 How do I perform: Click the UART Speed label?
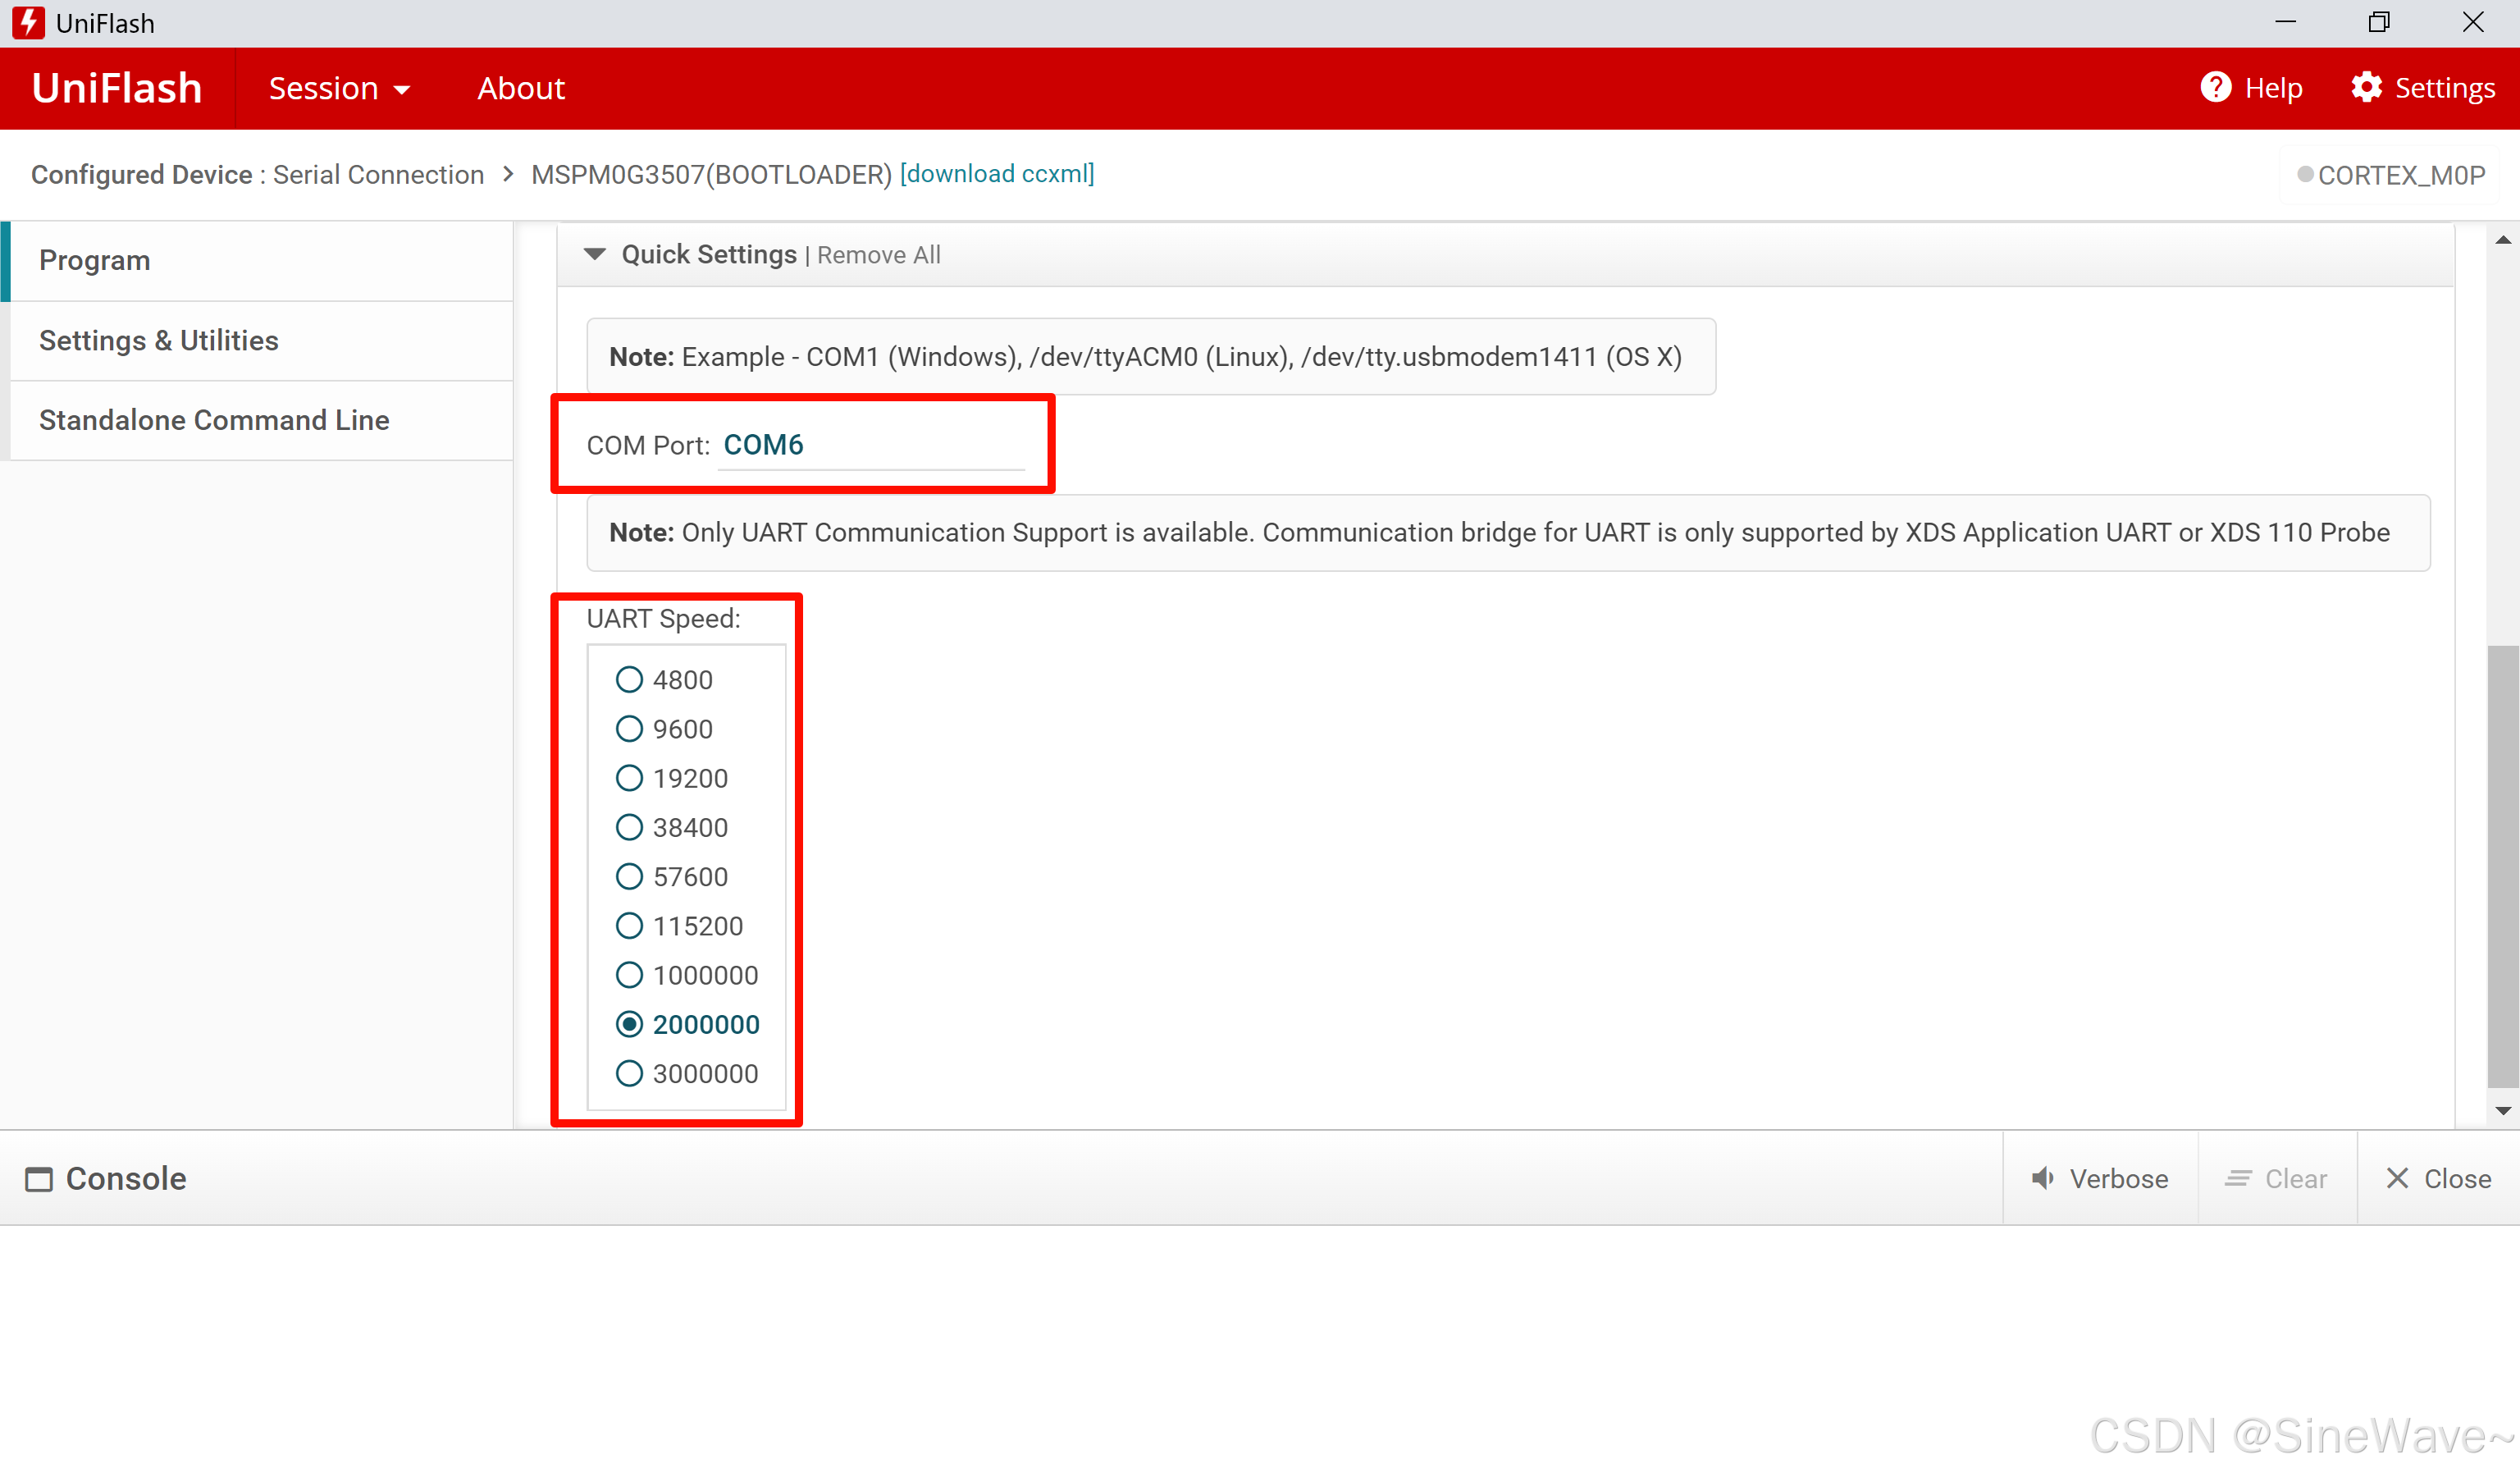(x=663, y=619)
